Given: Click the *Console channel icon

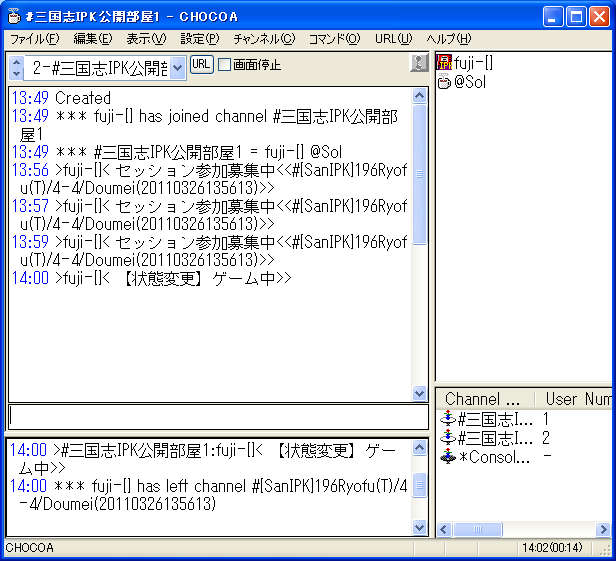Looking at the screenshot, I should click(447, 457).
